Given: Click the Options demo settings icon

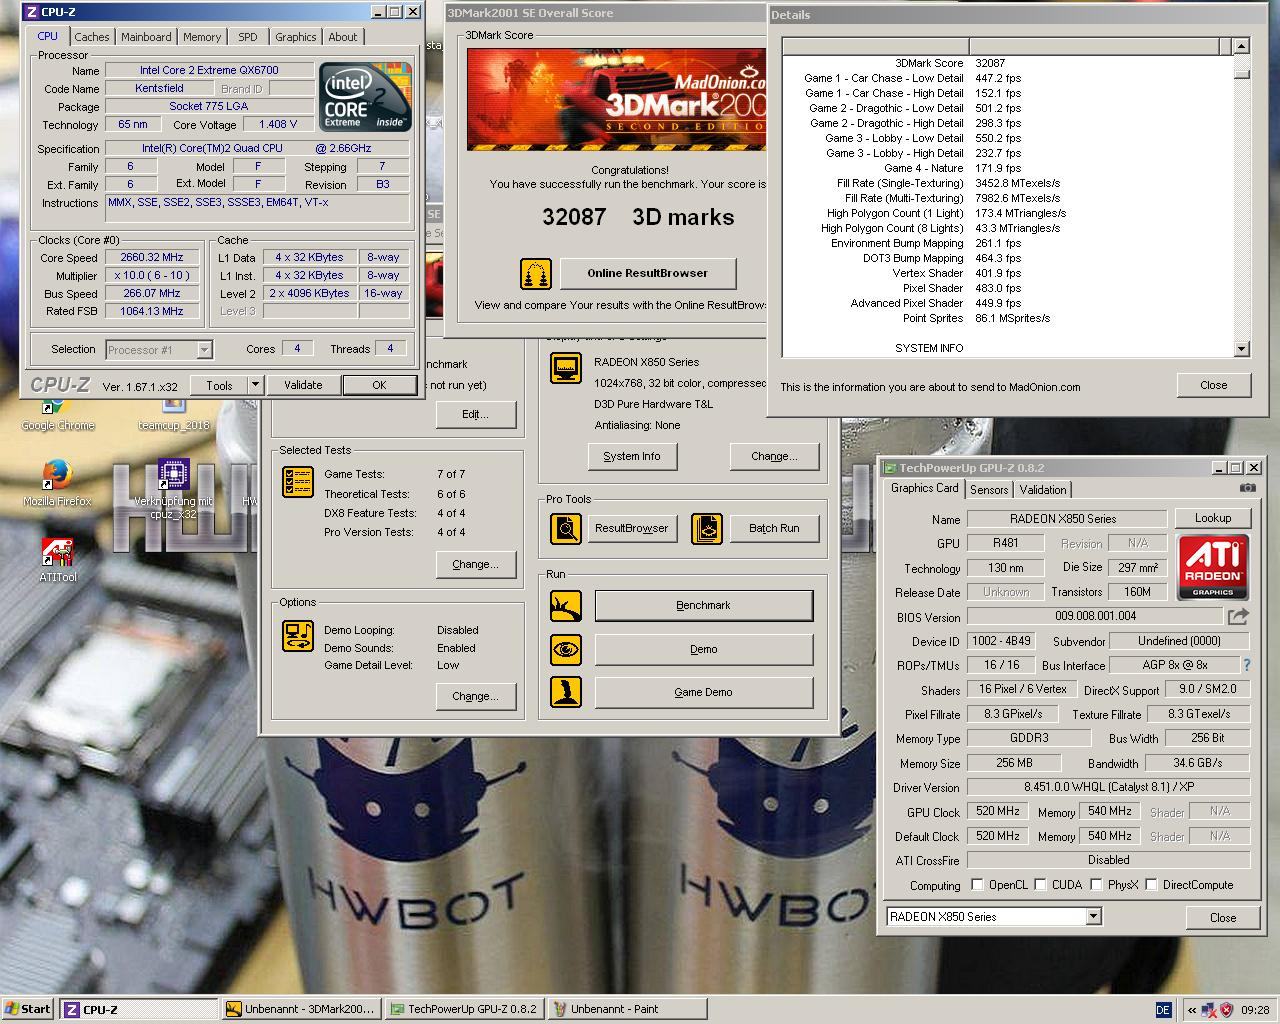Looking at the screenshot, I should point(298,636).
